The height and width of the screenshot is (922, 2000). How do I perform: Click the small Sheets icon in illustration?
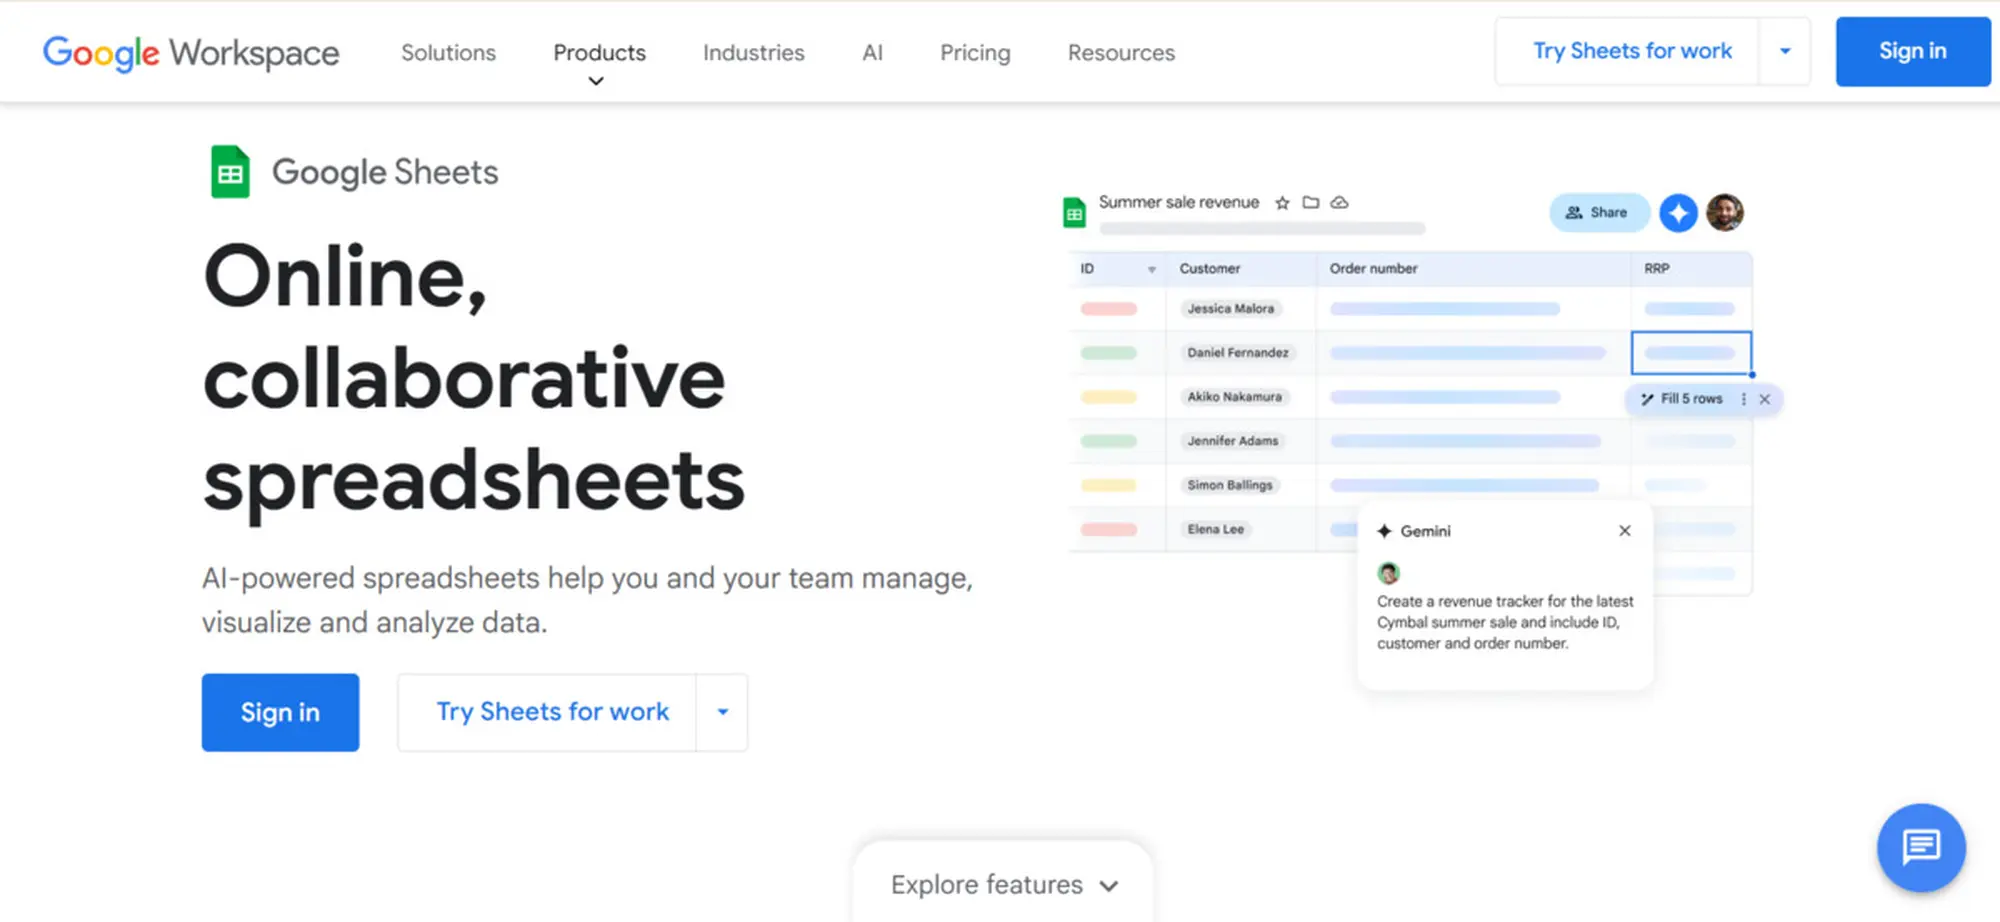pyautogui.click(x=1074, y=212)
